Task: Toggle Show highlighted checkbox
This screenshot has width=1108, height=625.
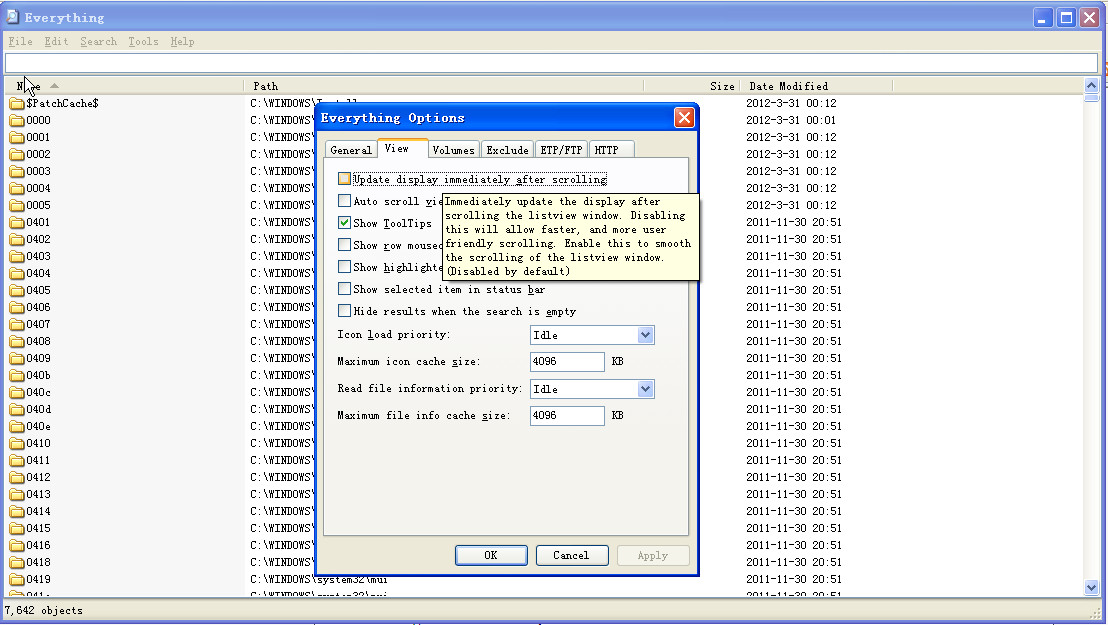Action: pyautogui.click(x=344, y=267)
